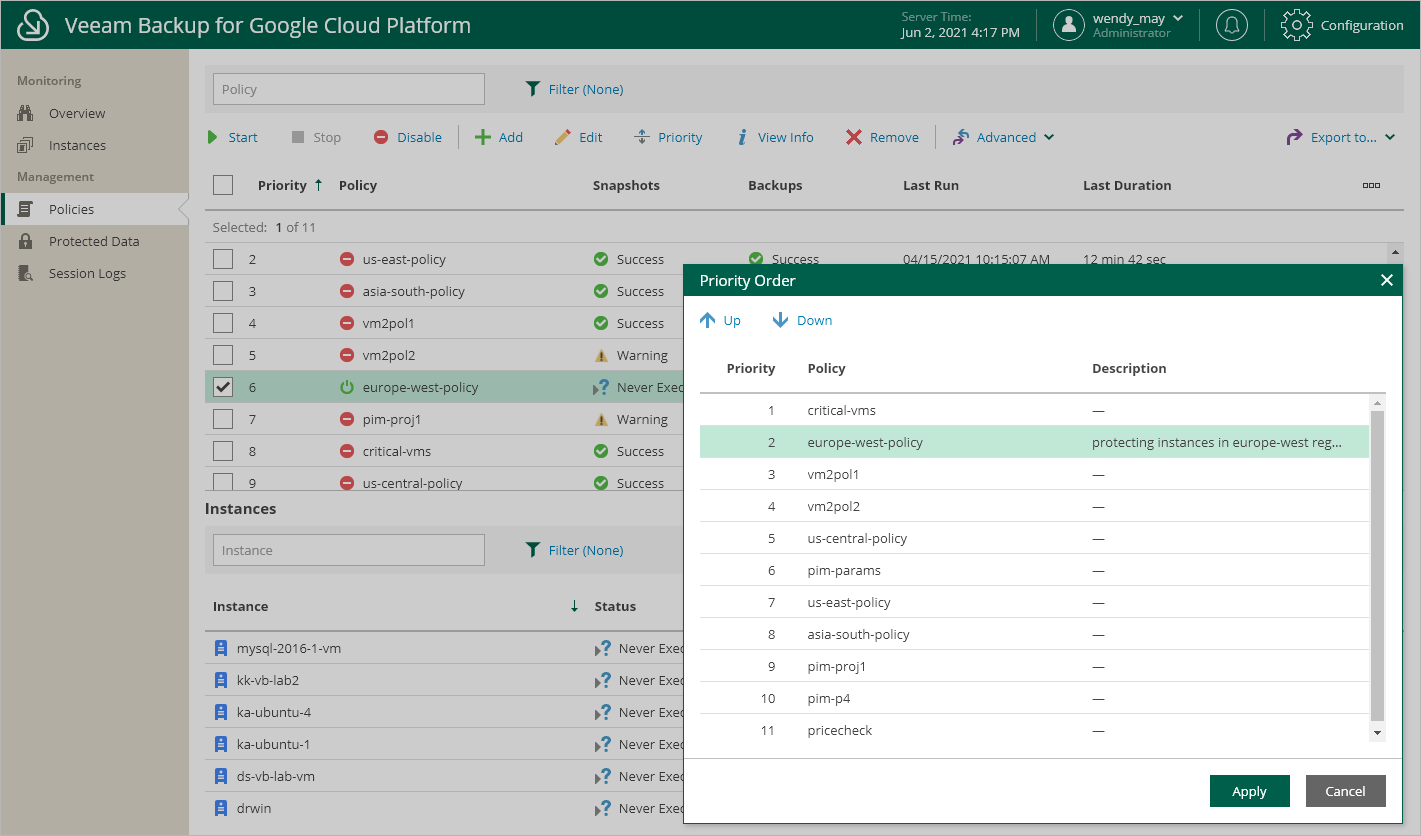Focus the Instance search field
Image resolution: width=1421 pixels, height=836 pixels.
pyautogui.click(x=349, y=550)
